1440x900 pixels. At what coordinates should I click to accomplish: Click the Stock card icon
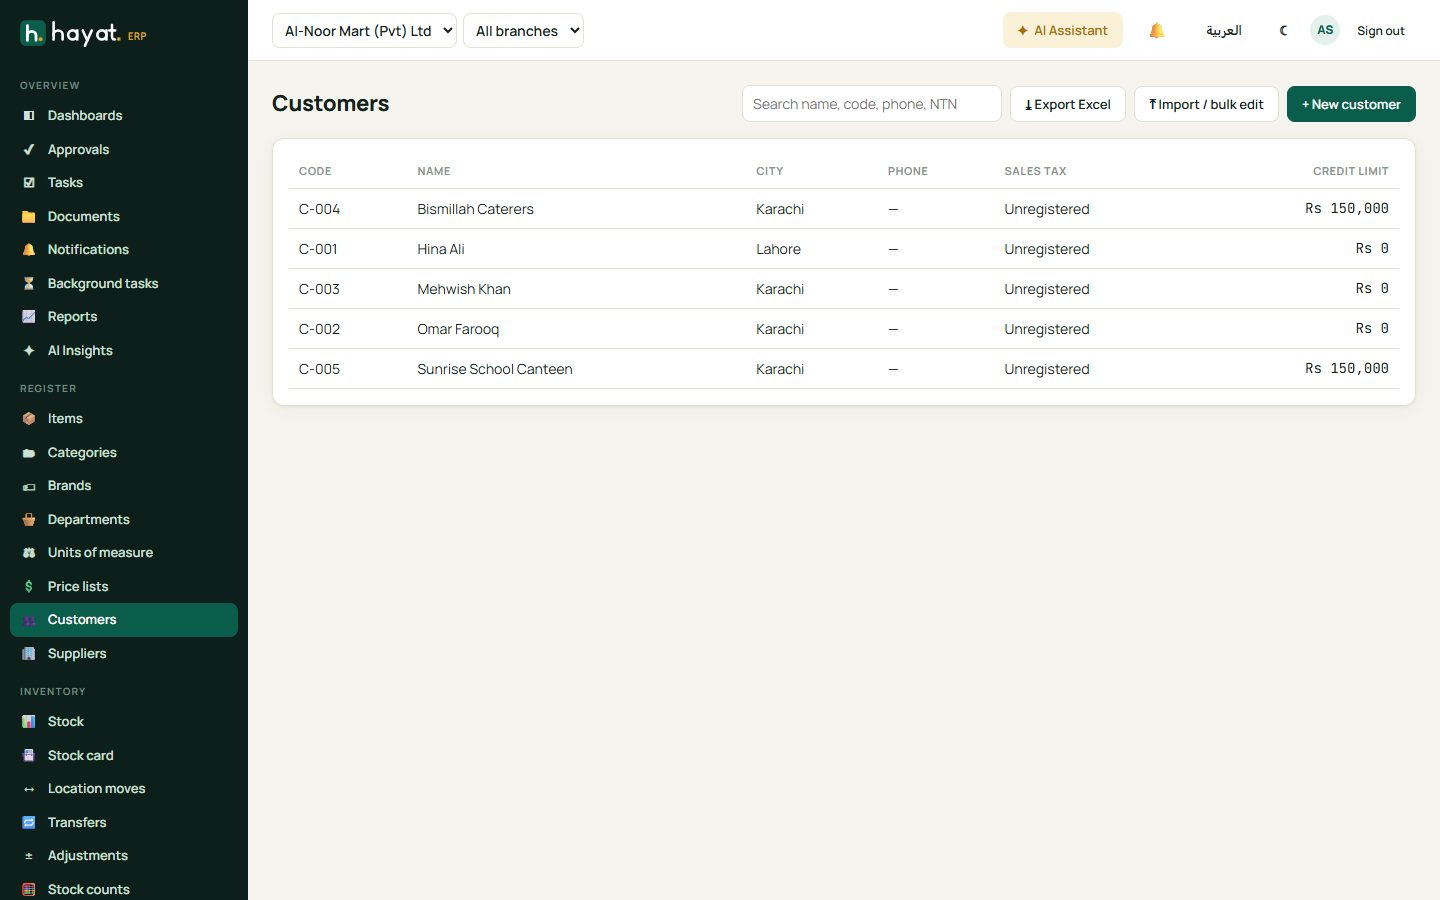29,756
